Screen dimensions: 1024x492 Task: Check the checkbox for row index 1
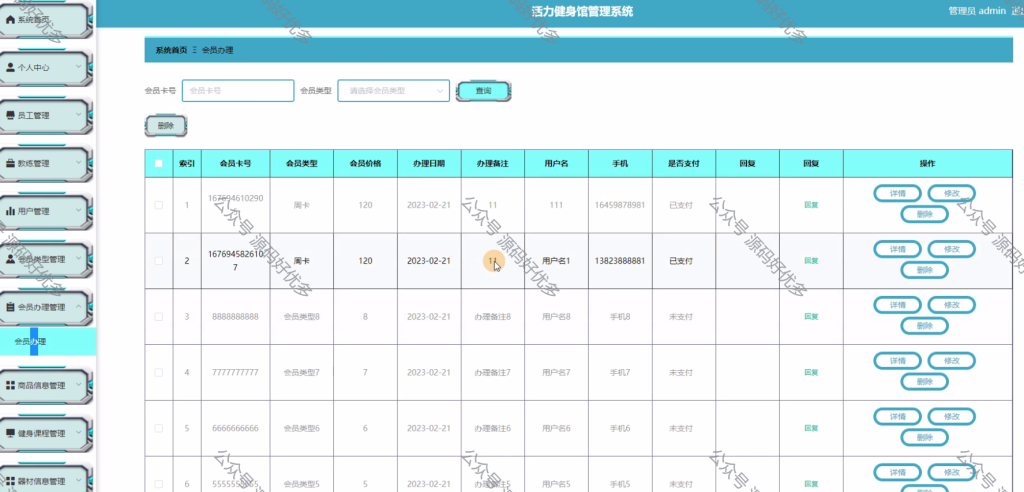click(159, 205)
